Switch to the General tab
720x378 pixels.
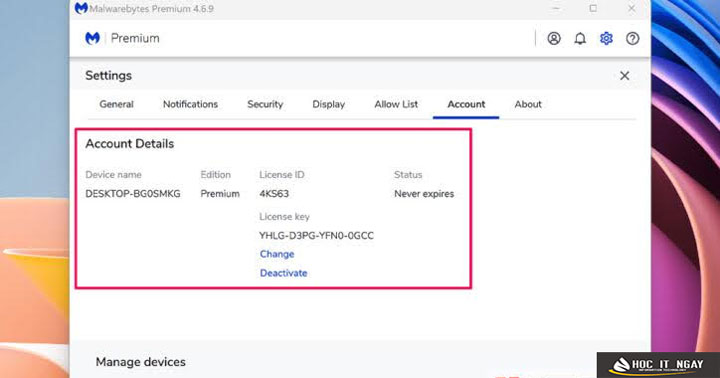[x=116, y=104]
